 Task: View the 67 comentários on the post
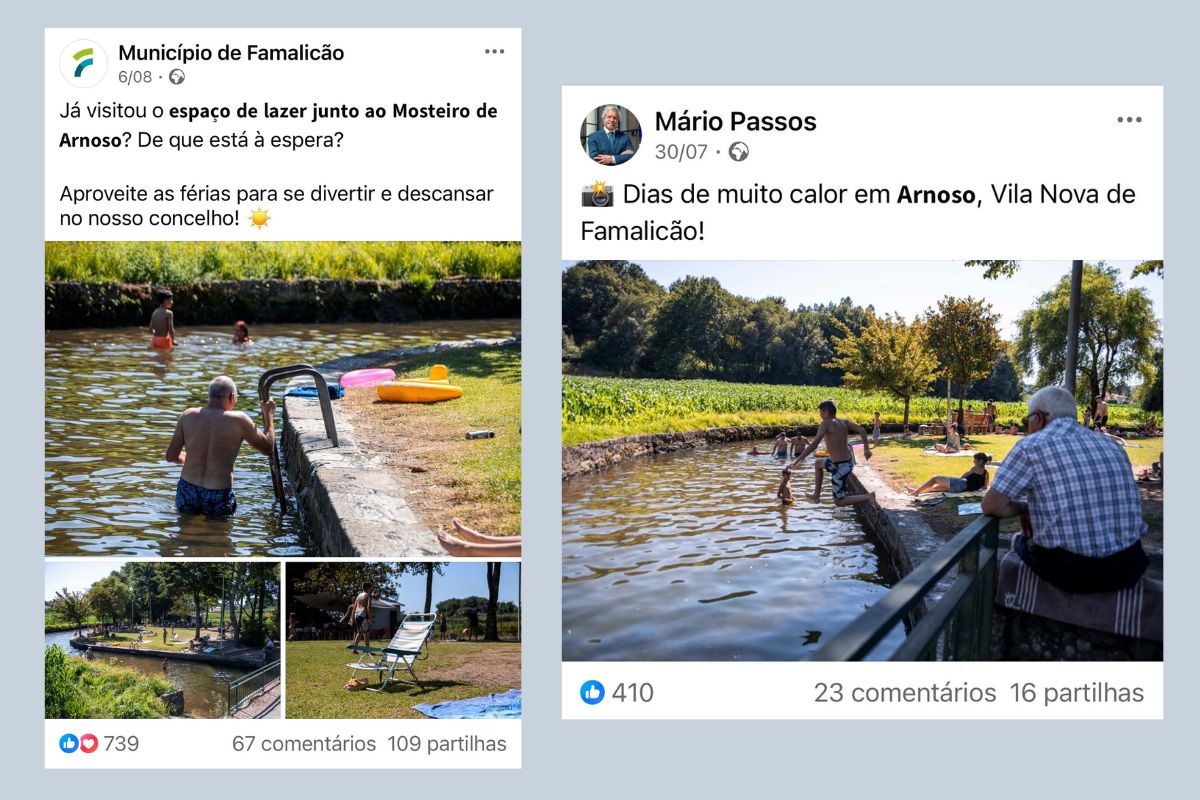point(304,744)
